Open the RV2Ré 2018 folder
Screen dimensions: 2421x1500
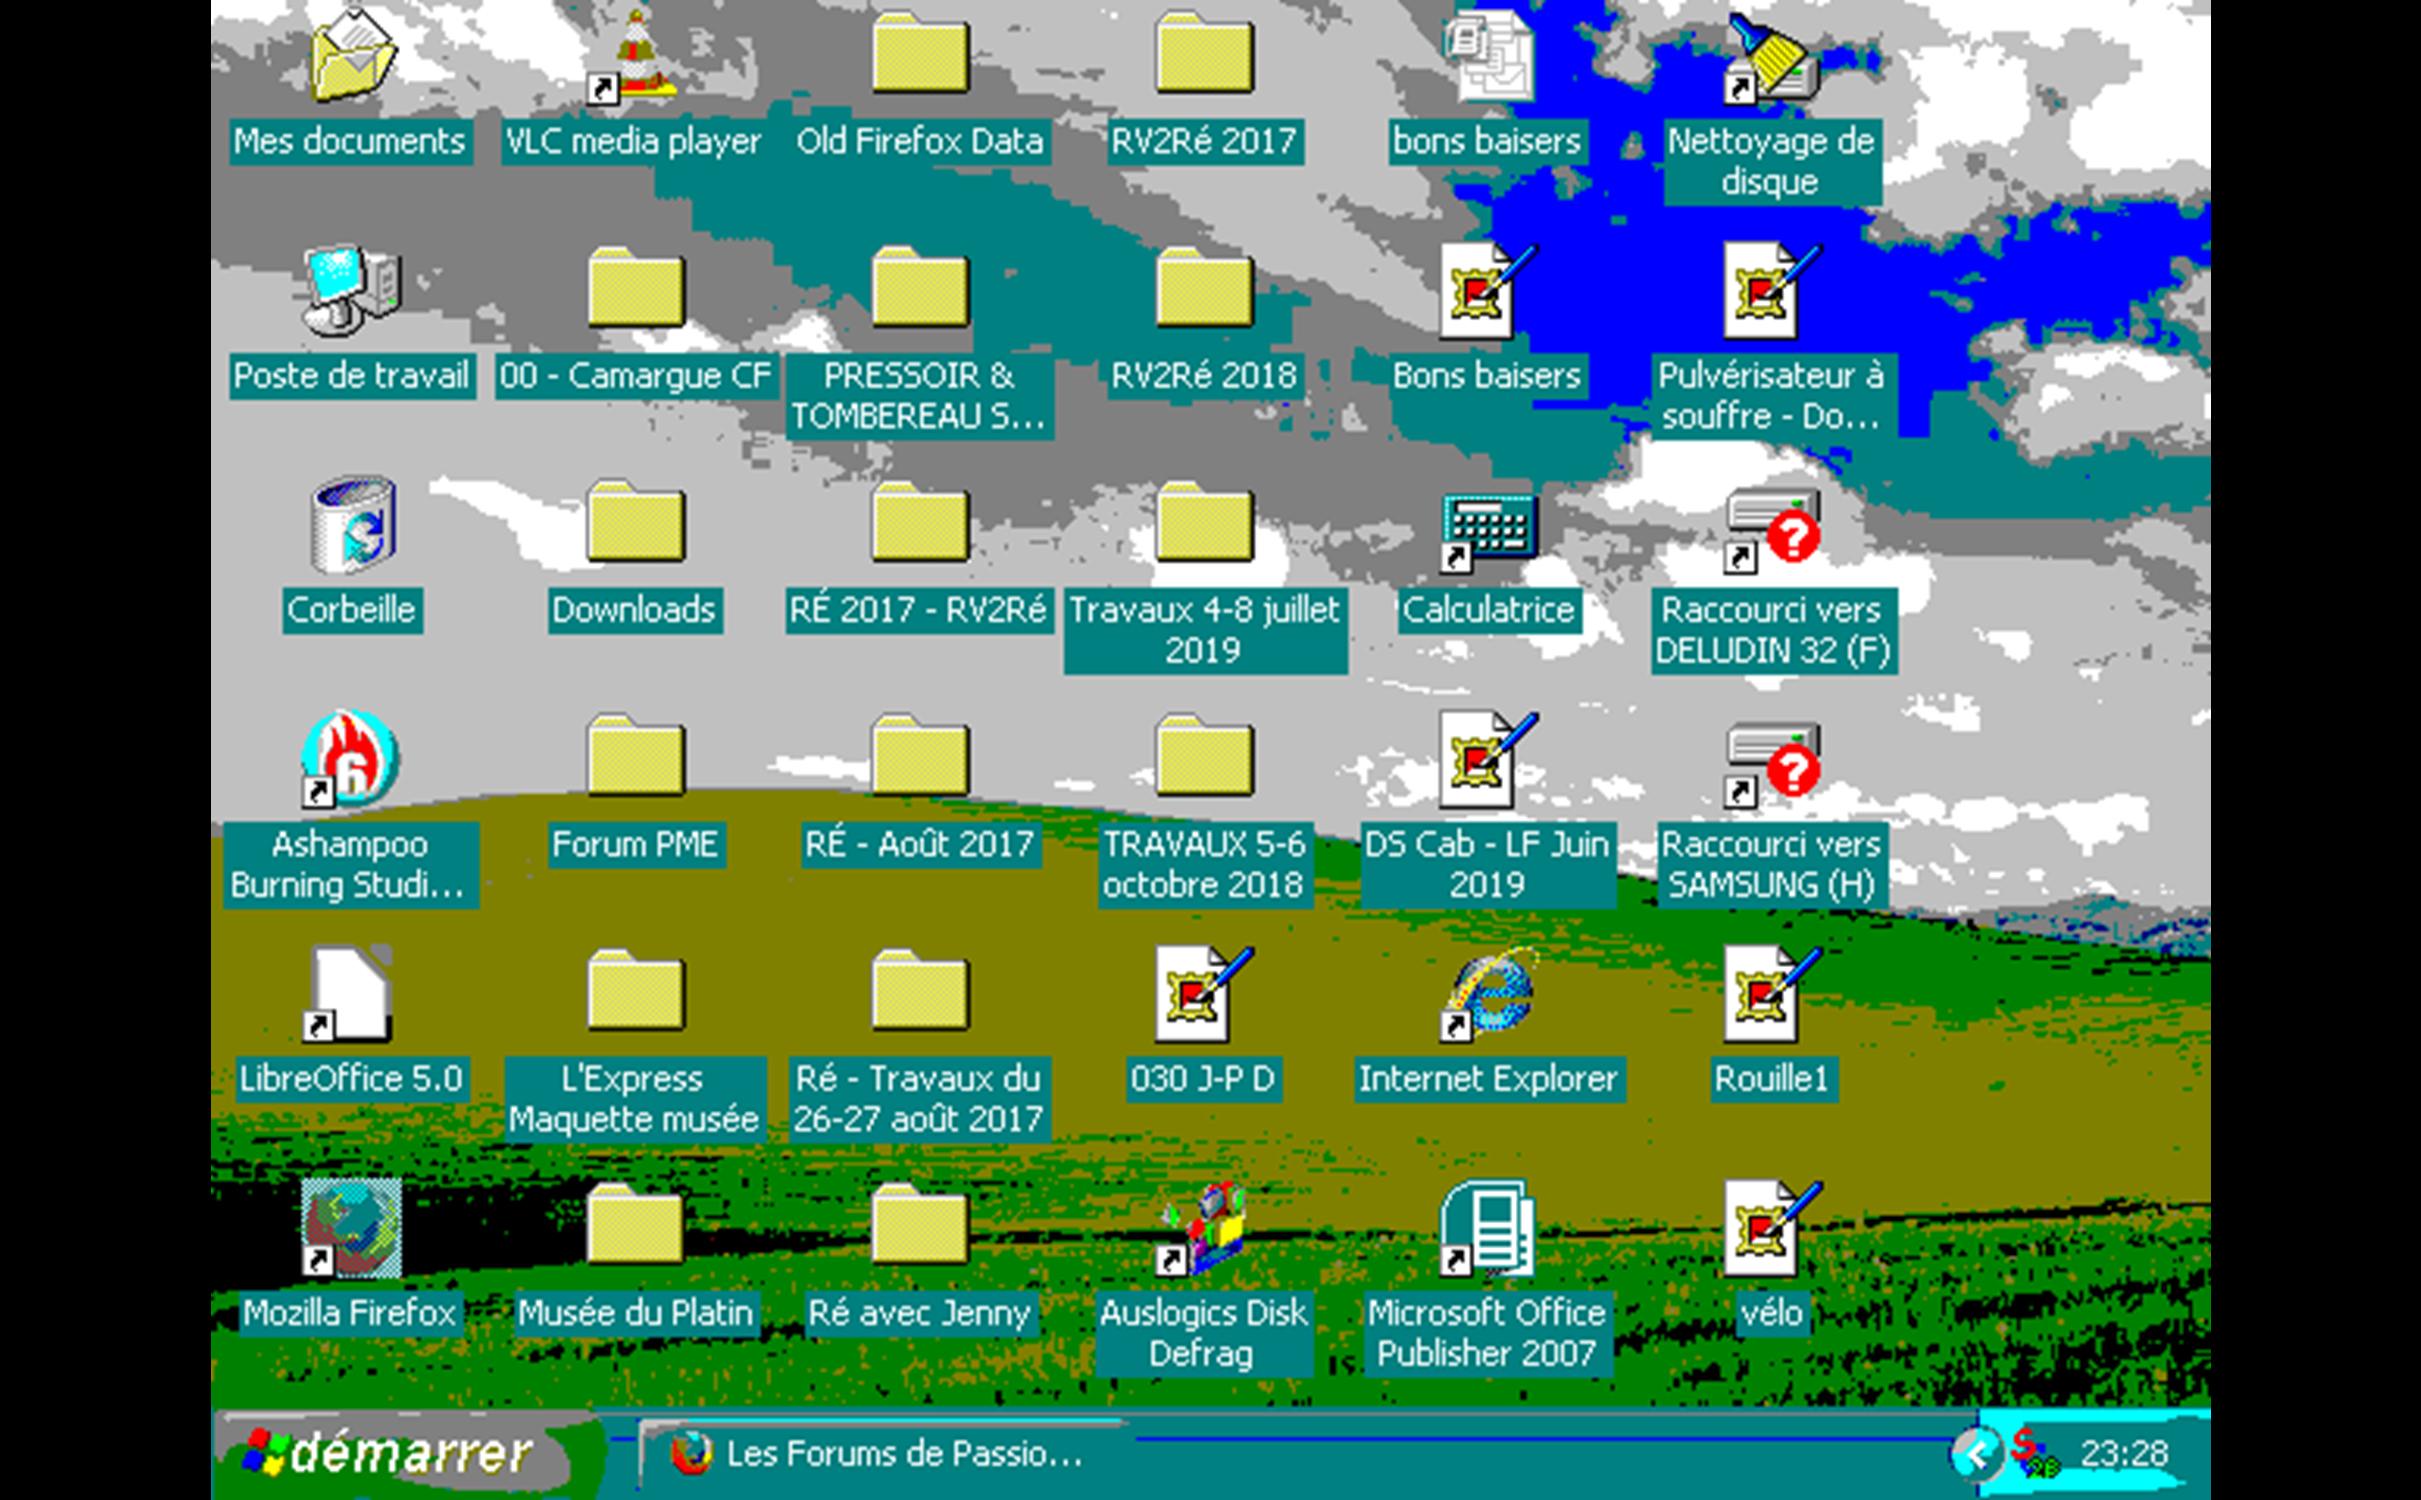point(1203,289)
